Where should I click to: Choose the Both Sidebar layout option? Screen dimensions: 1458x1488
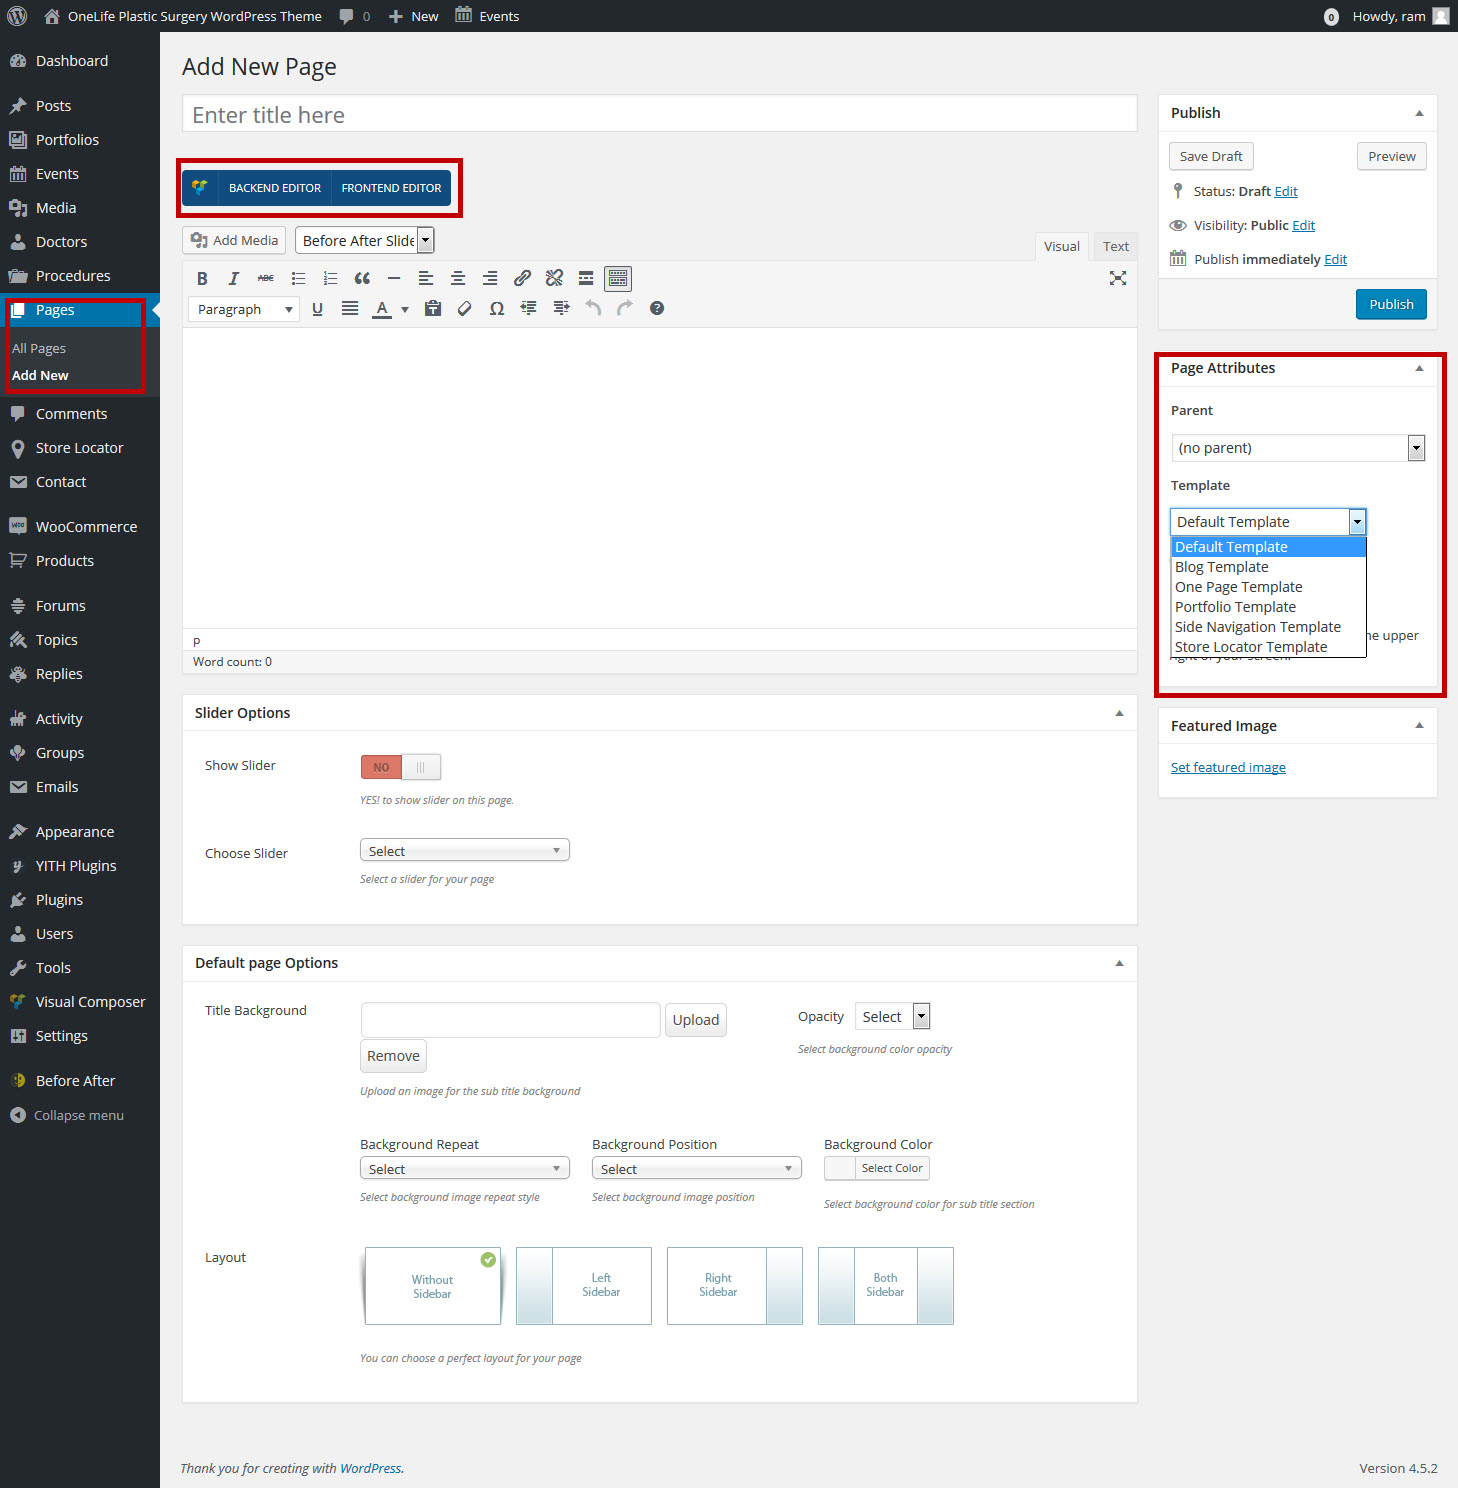click(884, 1285)
